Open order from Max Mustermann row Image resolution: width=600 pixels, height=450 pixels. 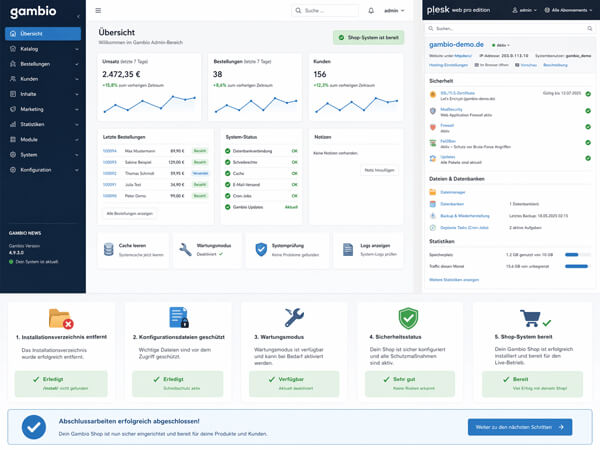click(x=155, y=151)
